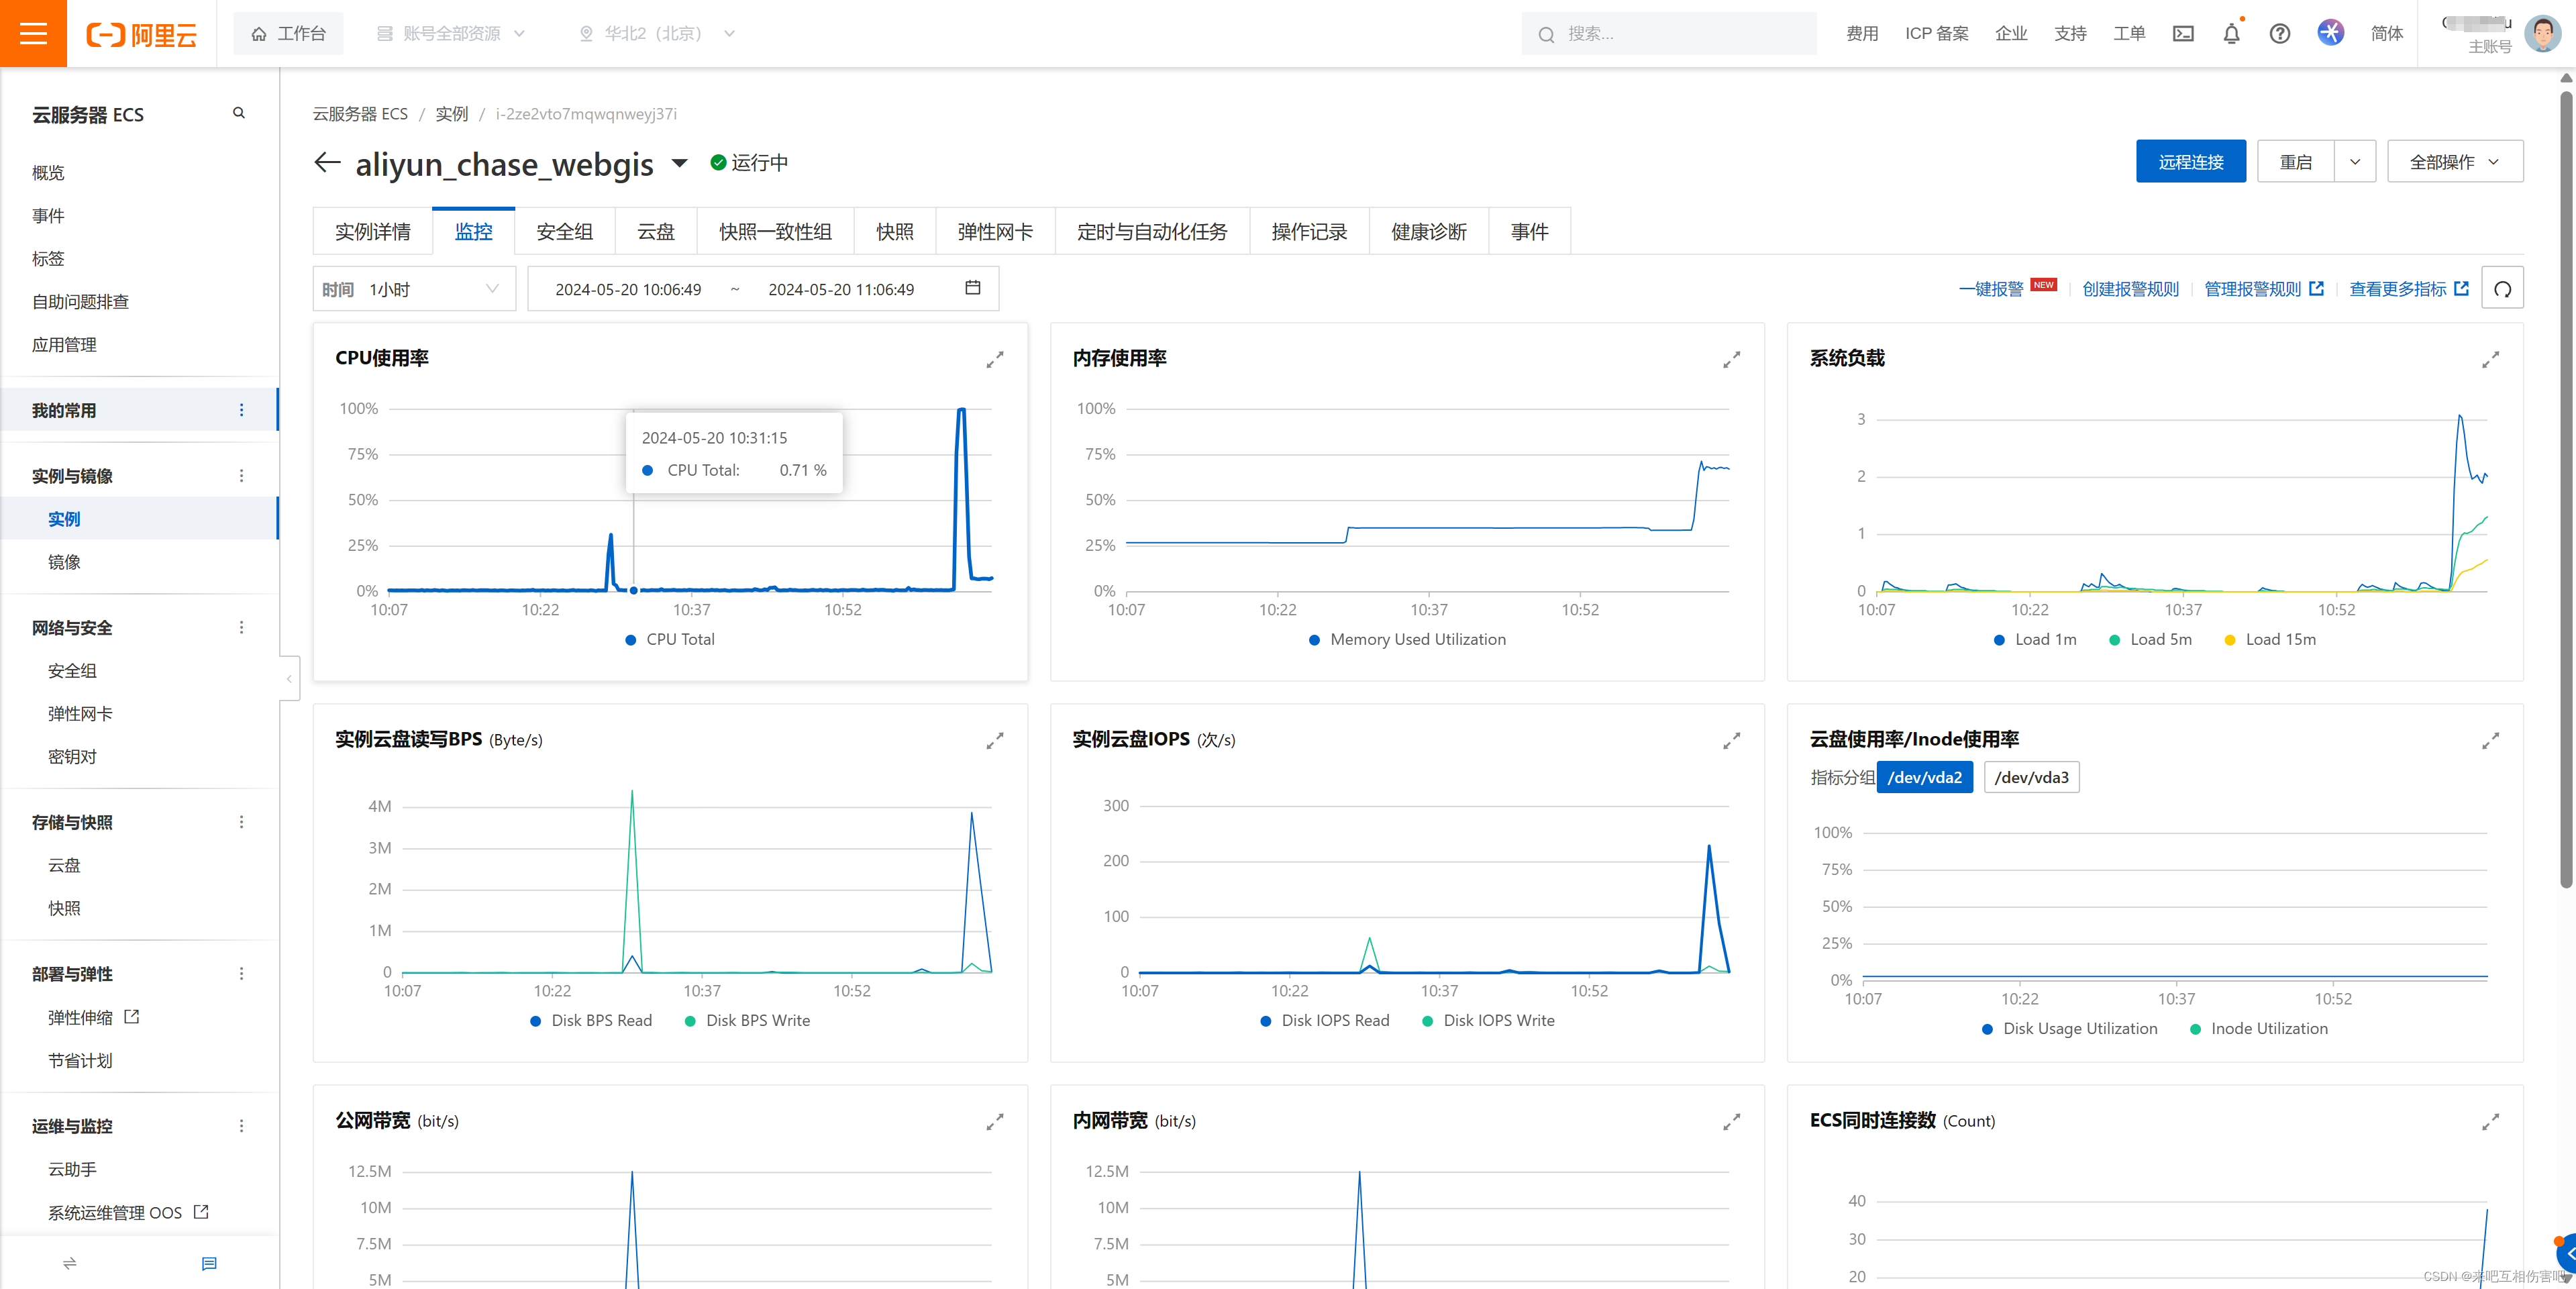
Task: Select the /dev/vda3 metric group toggle
Action: coord(2031,777)
